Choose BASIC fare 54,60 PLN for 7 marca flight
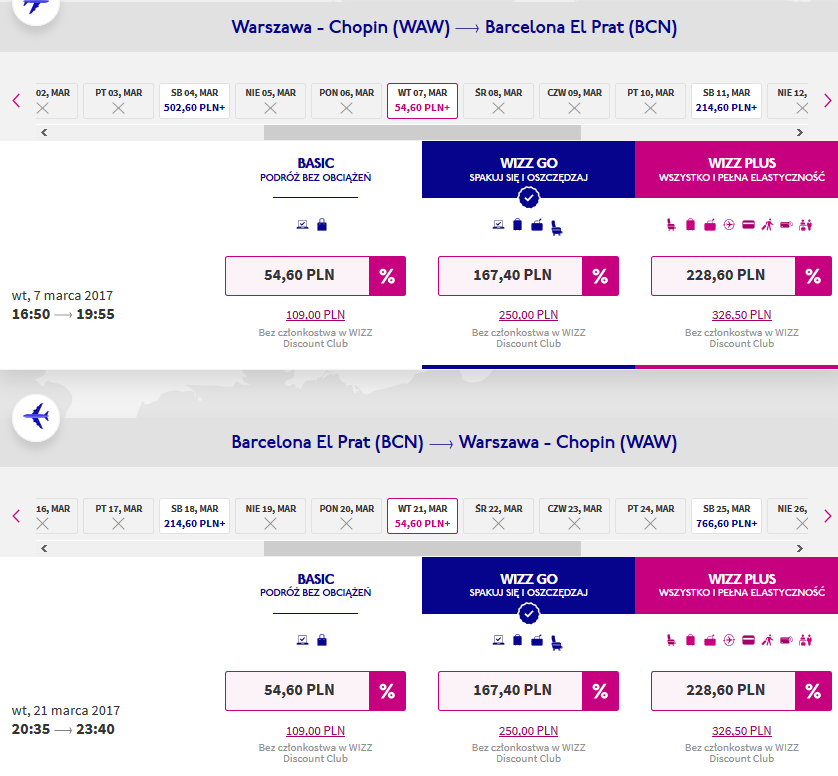Image resolution: width=838 pixels, height=776 pixels. click(x=315, y=276)
